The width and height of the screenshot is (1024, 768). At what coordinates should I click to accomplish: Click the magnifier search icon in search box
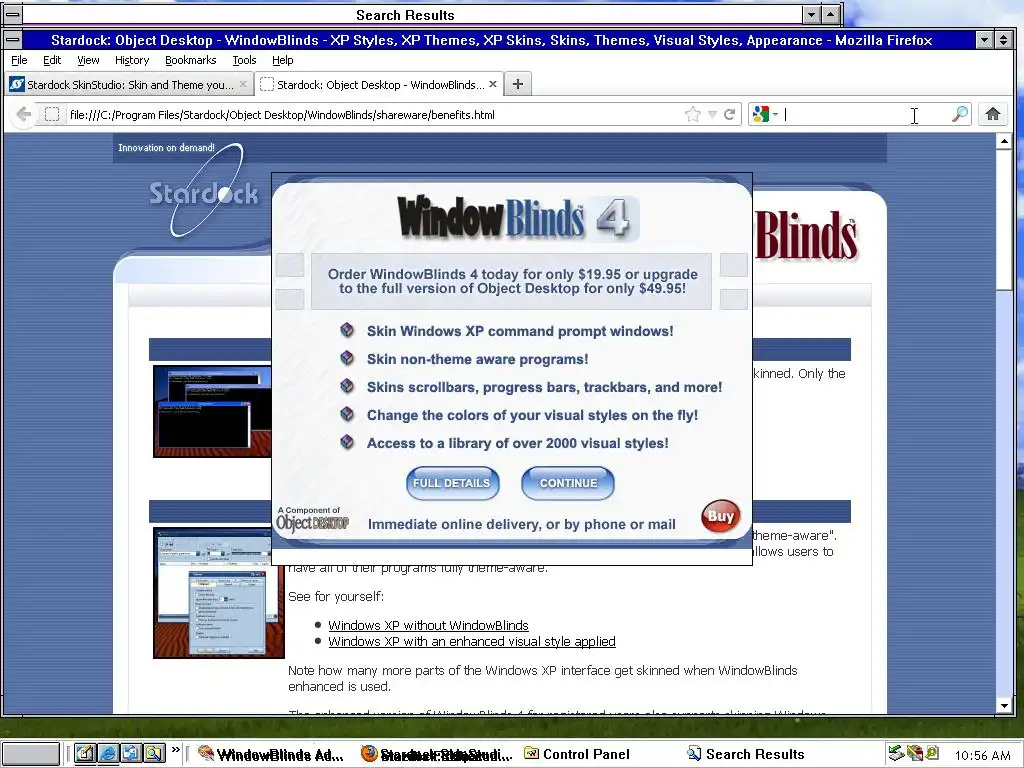click(x=959, y=114)
